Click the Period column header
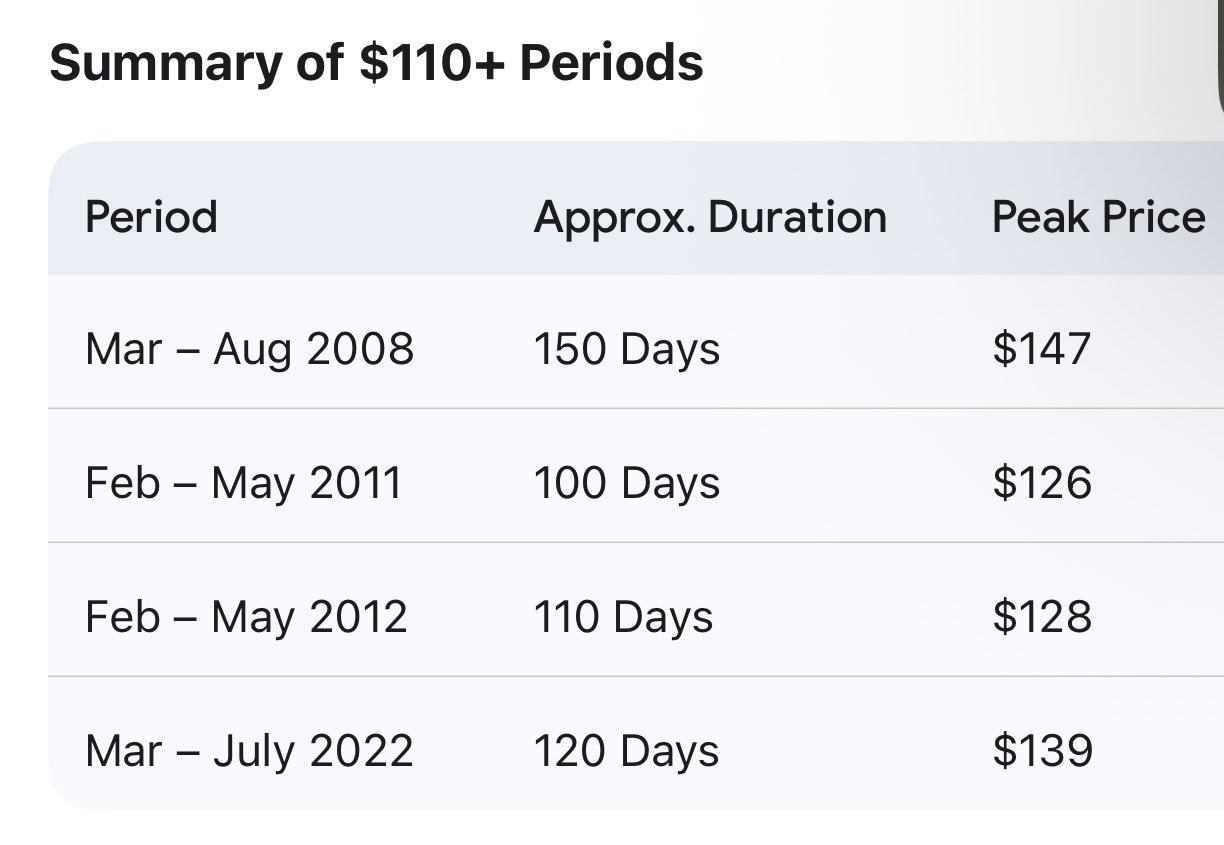The image size is (1224, 845). click(x=151, y=217)
